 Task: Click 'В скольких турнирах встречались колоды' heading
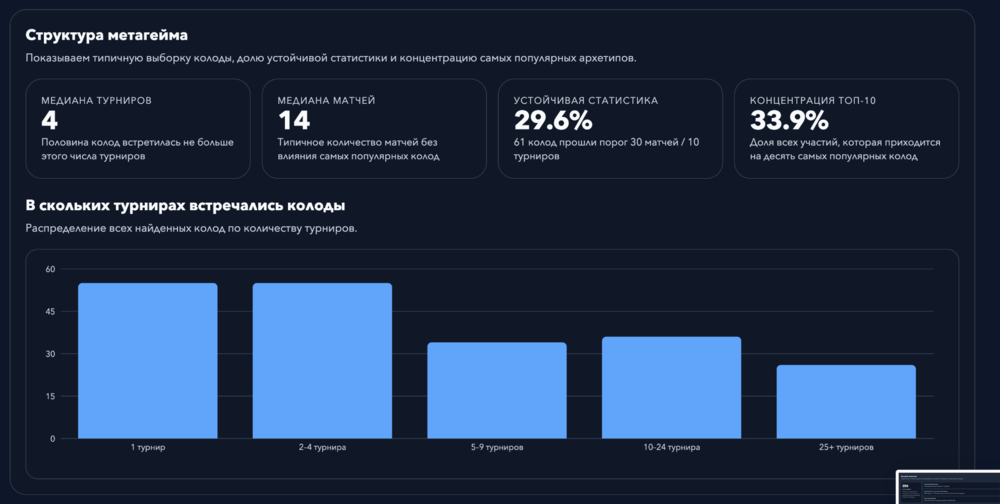(186, 205)
